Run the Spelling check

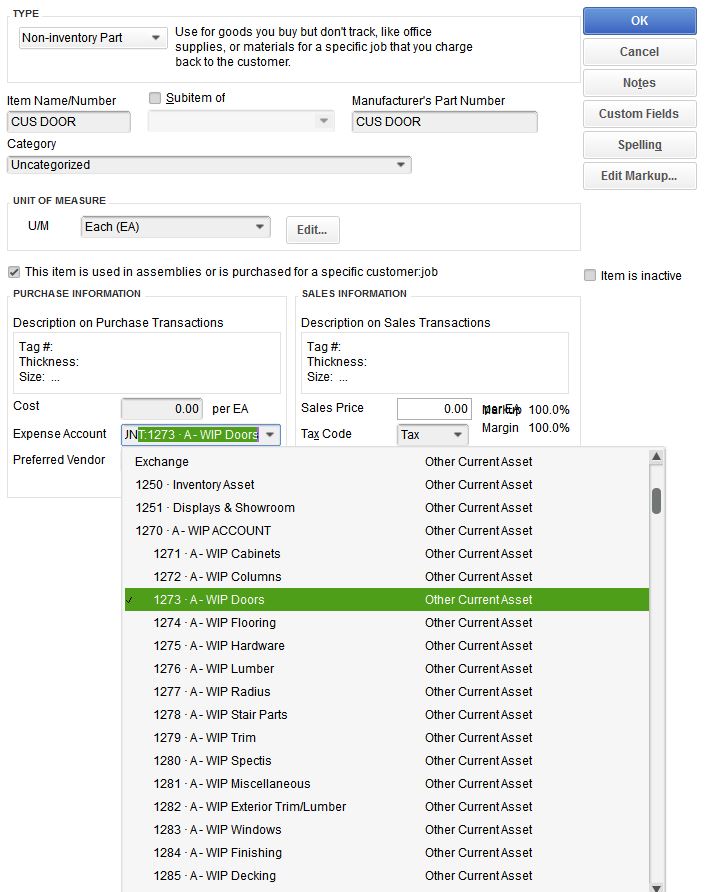639,145
